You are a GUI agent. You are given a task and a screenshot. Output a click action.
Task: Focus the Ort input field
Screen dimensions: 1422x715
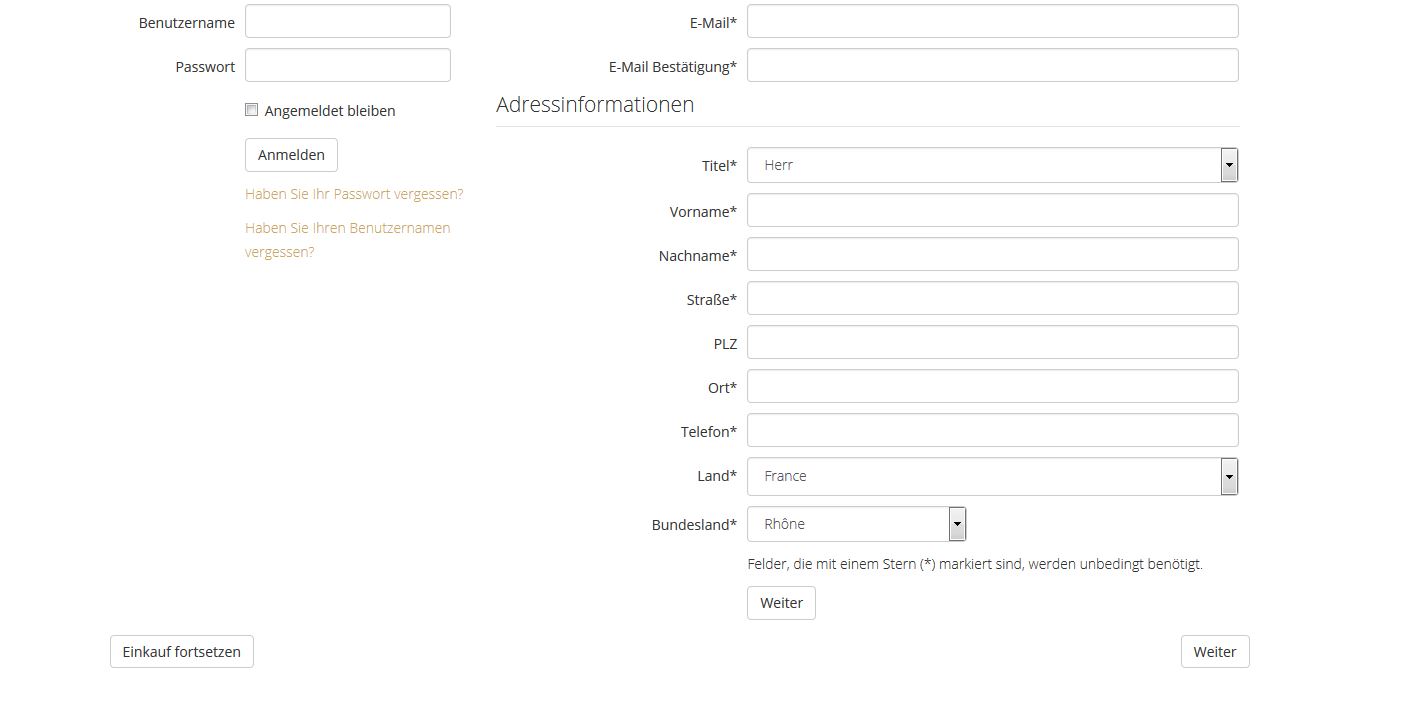pos(992,386)
